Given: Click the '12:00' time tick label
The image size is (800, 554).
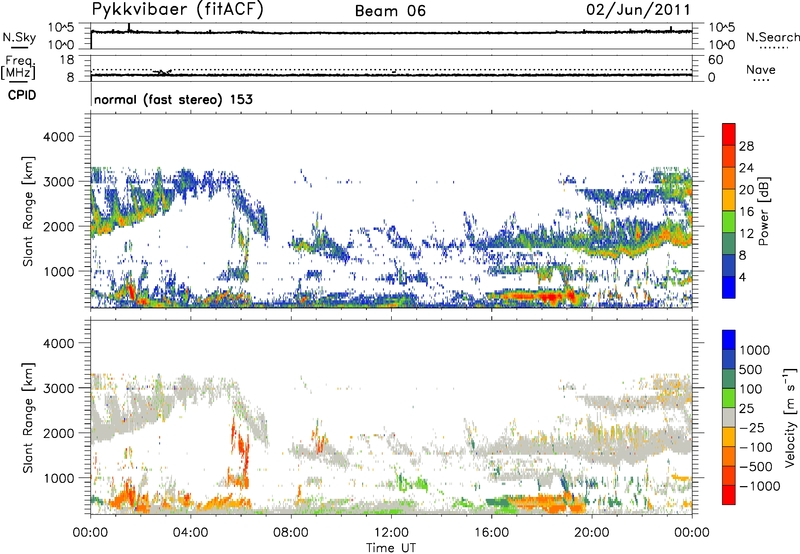Looking at the screenshot, I should (391, 533).
